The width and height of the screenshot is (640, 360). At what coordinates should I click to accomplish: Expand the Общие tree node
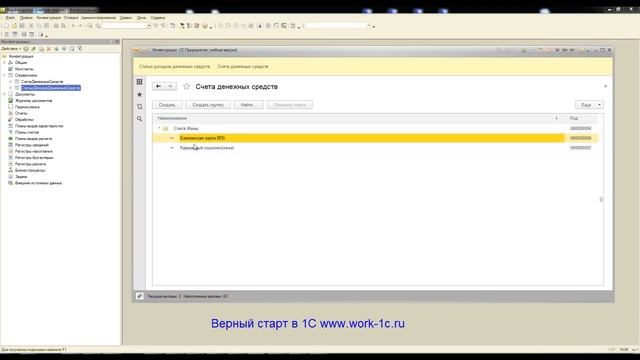click(4, 62)
